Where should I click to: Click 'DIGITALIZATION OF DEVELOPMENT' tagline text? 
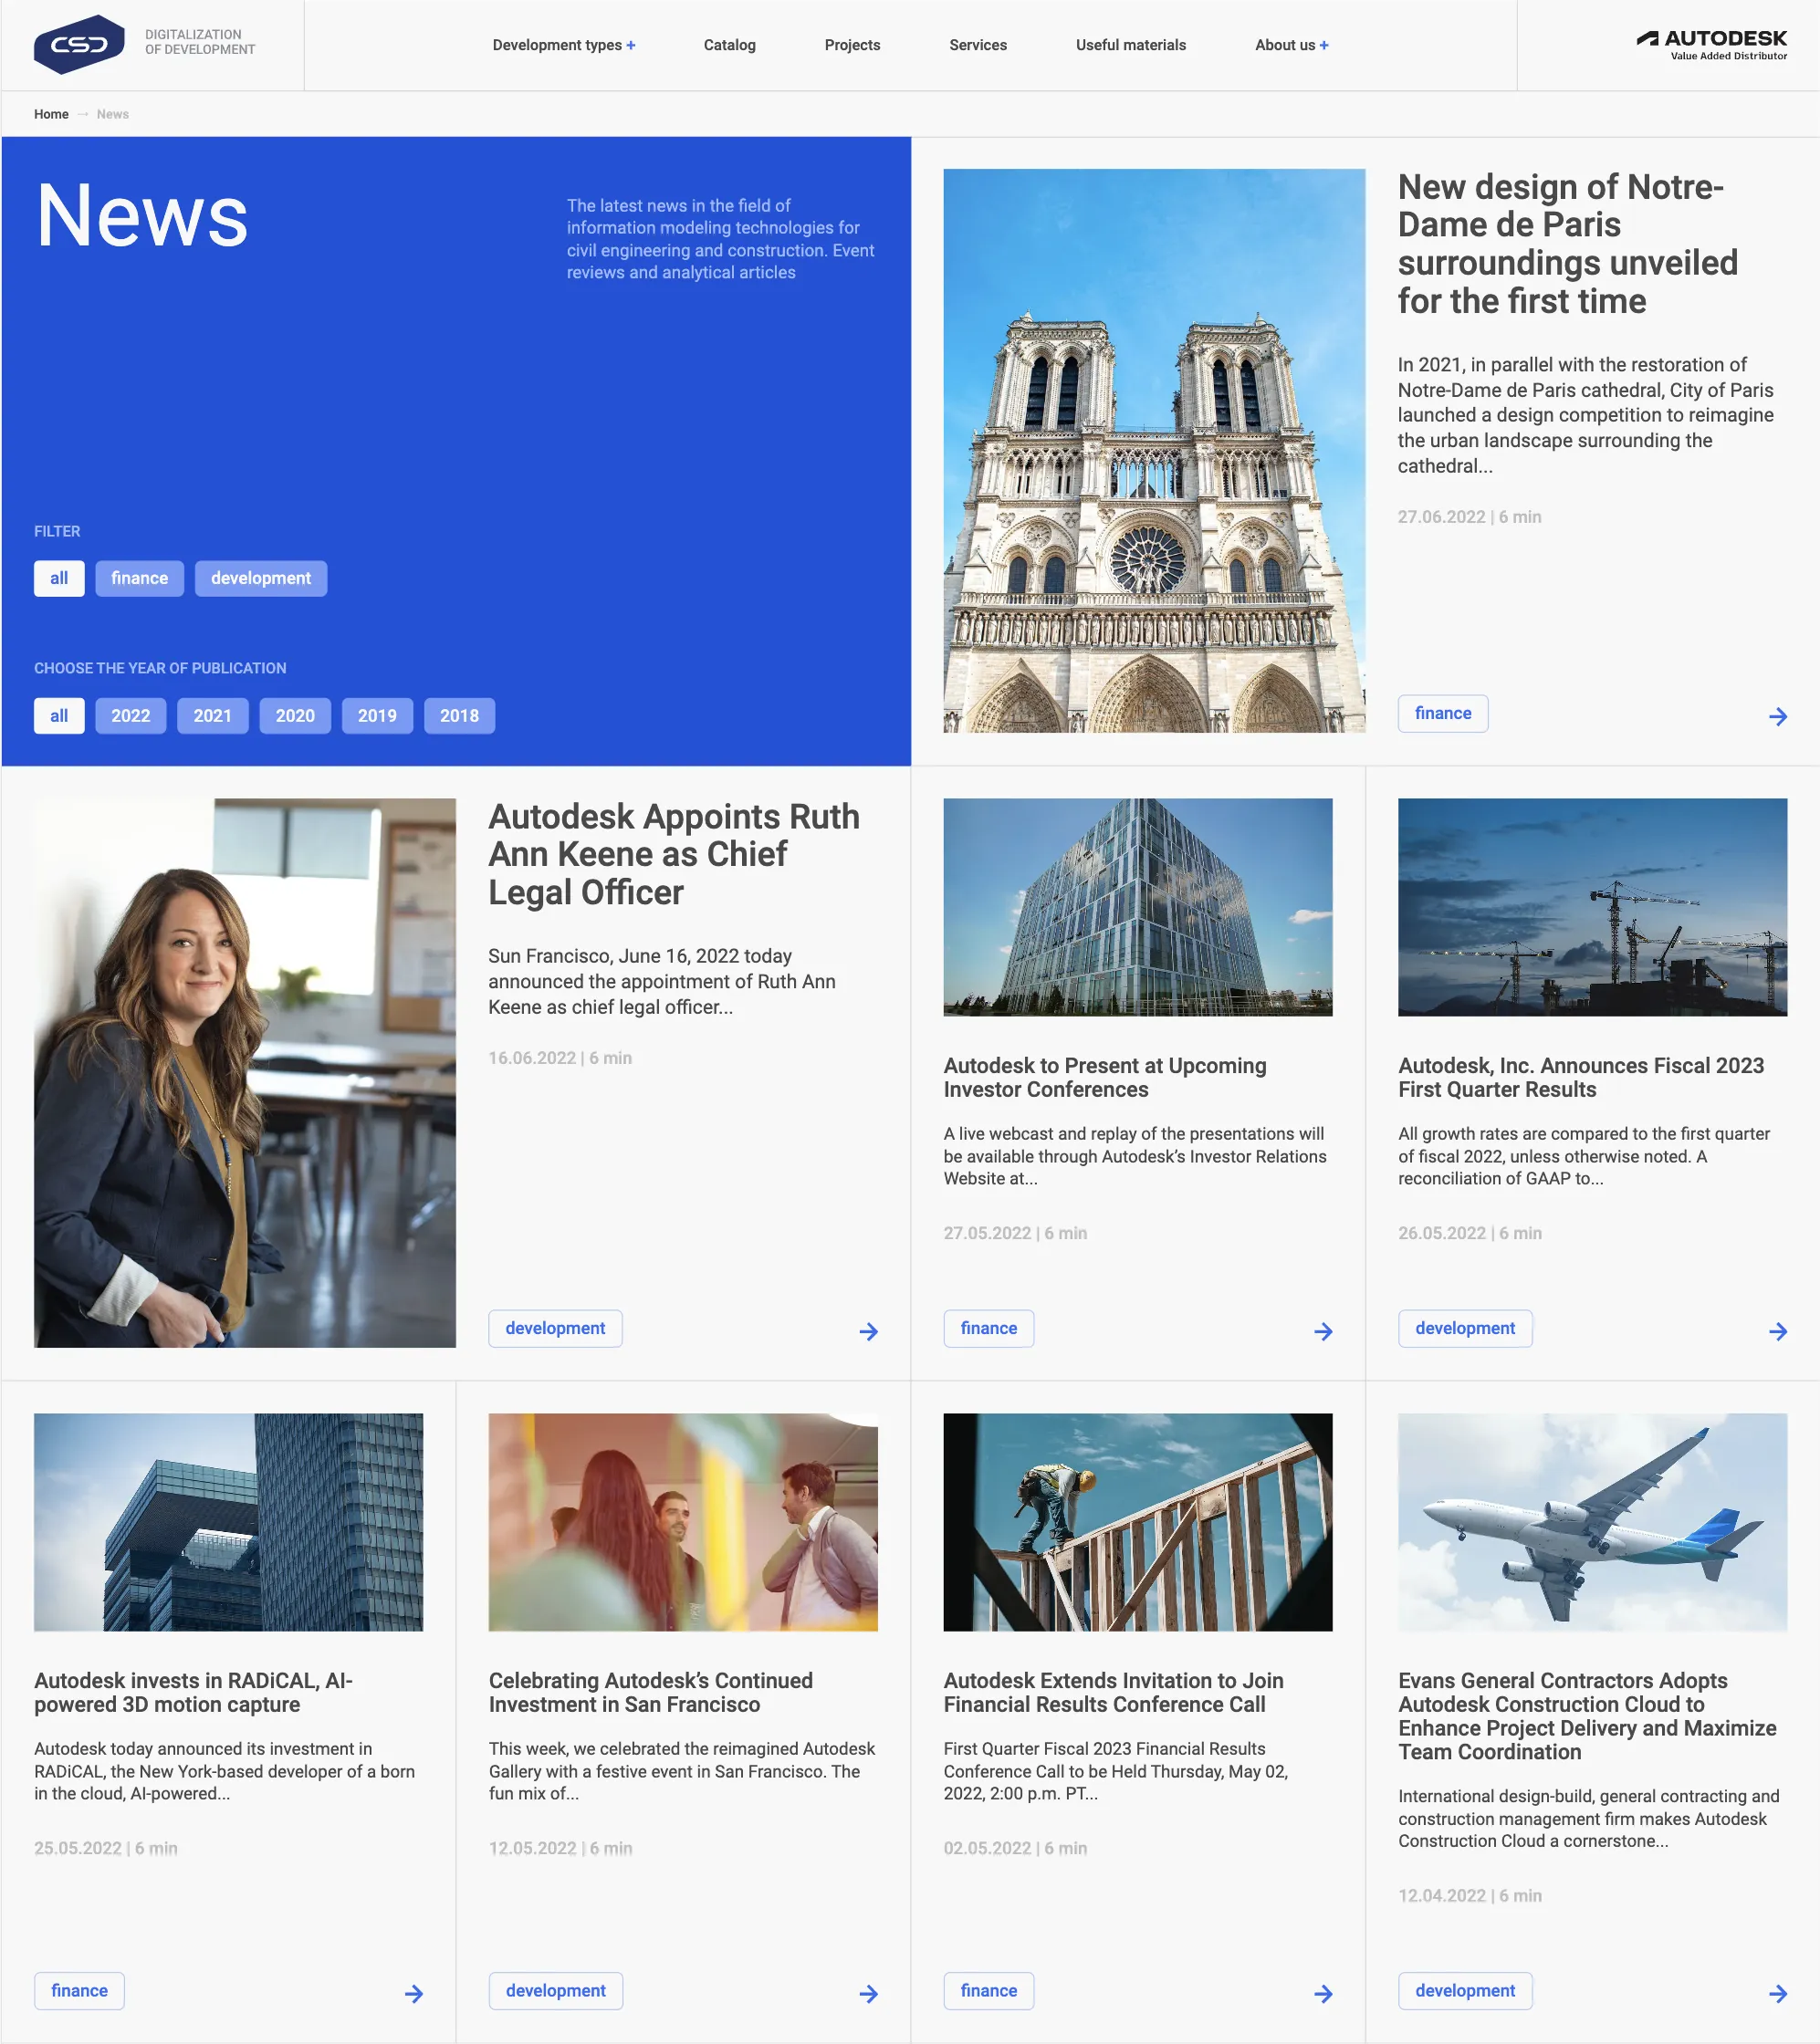[200, 42]
